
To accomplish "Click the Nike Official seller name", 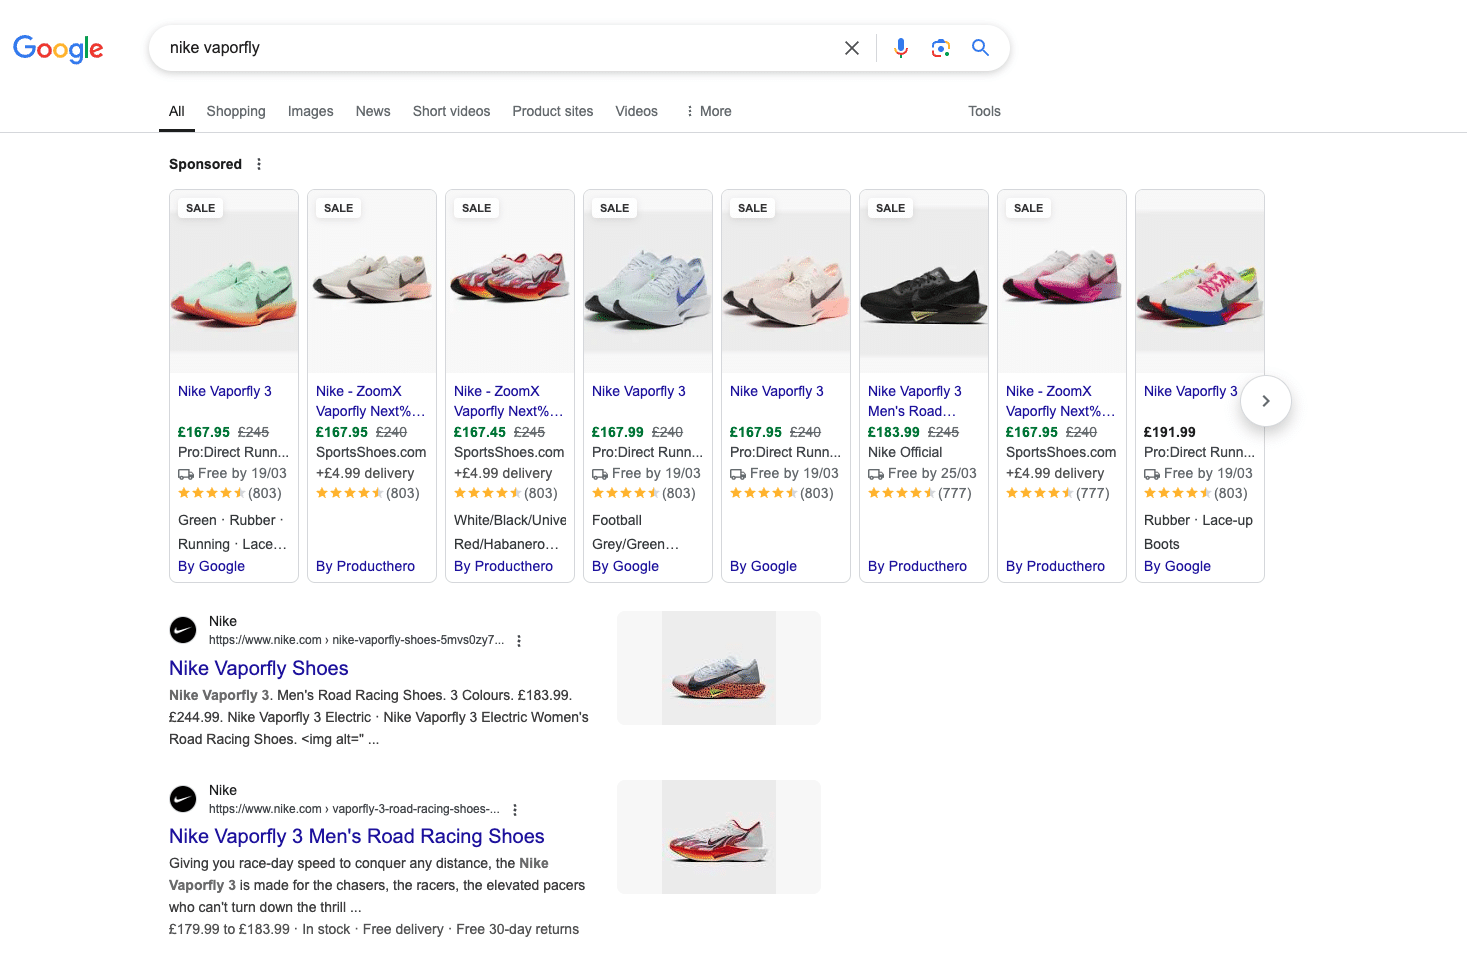I will (x=905, y=452).
